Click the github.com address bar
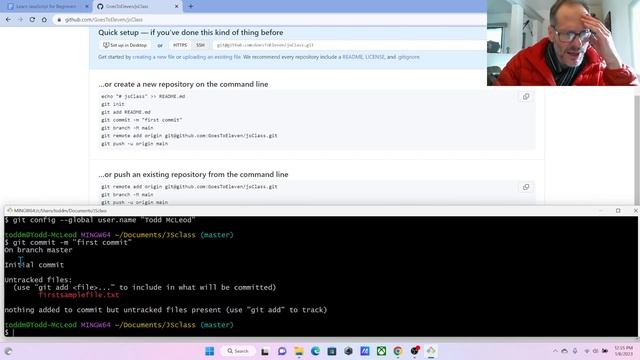Viewport: 640px width, 360px height. click(269, 20)
